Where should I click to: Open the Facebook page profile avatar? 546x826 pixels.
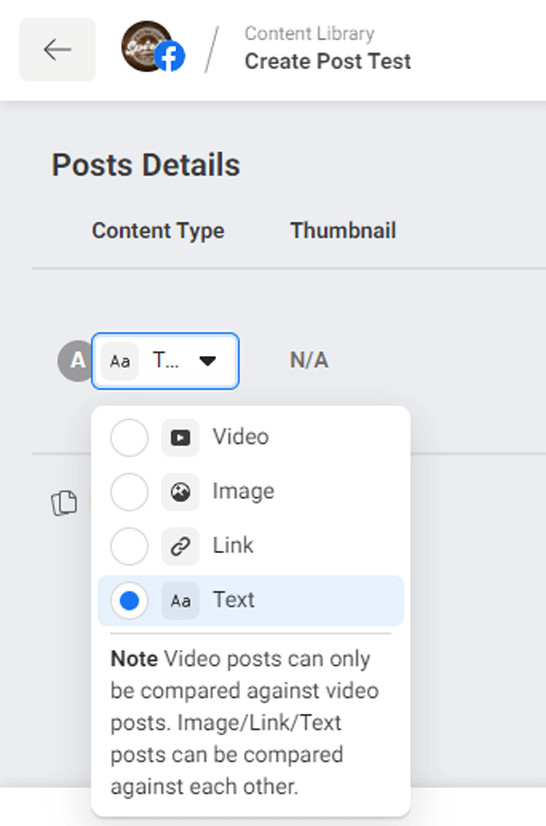[x=152, y=47]
